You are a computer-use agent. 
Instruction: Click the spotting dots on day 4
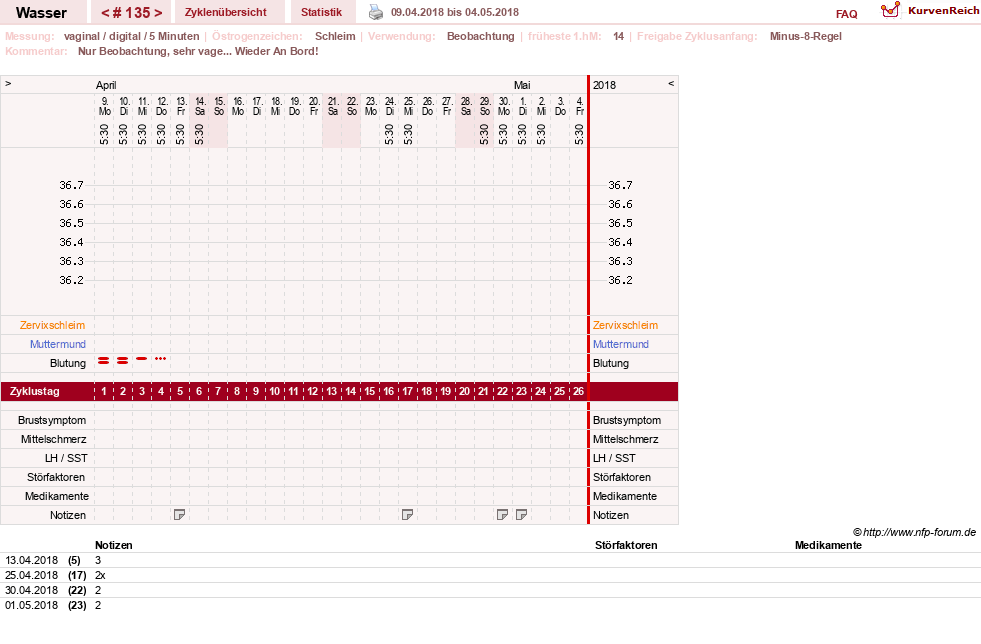coord(161,359)
